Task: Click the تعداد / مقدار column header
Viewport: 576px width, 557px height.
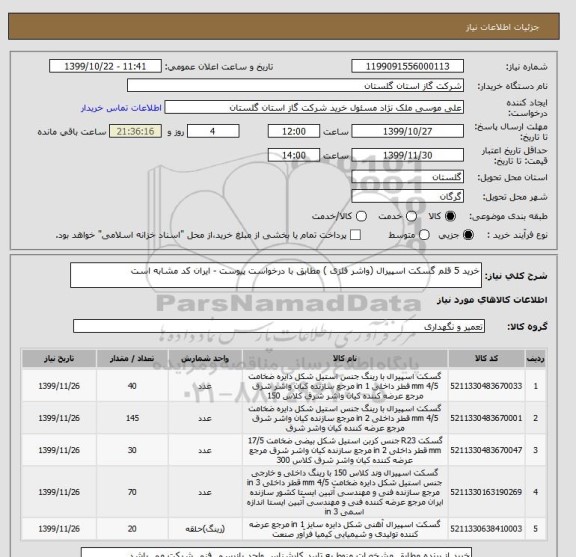Action: [132, 359]
